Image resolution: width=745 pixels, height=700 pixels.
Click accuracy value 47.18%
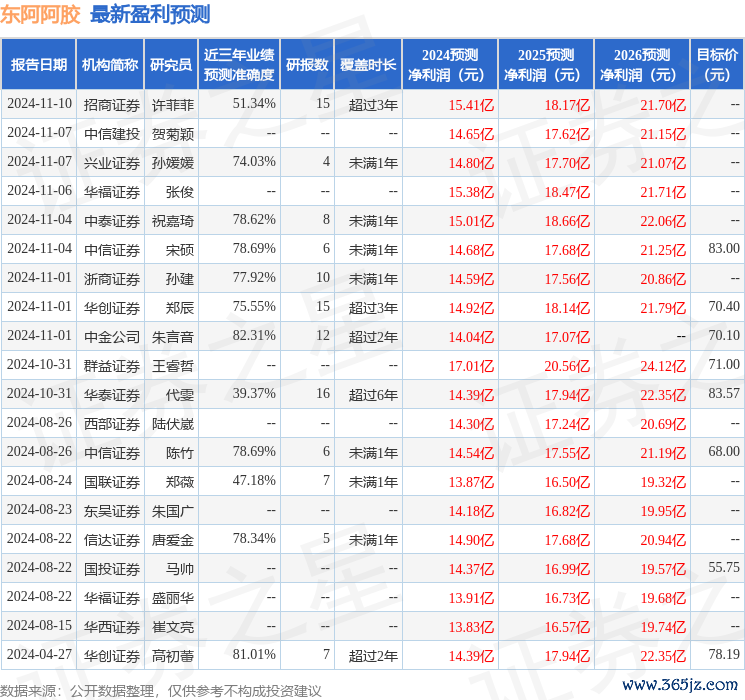[x=254, y=480]
